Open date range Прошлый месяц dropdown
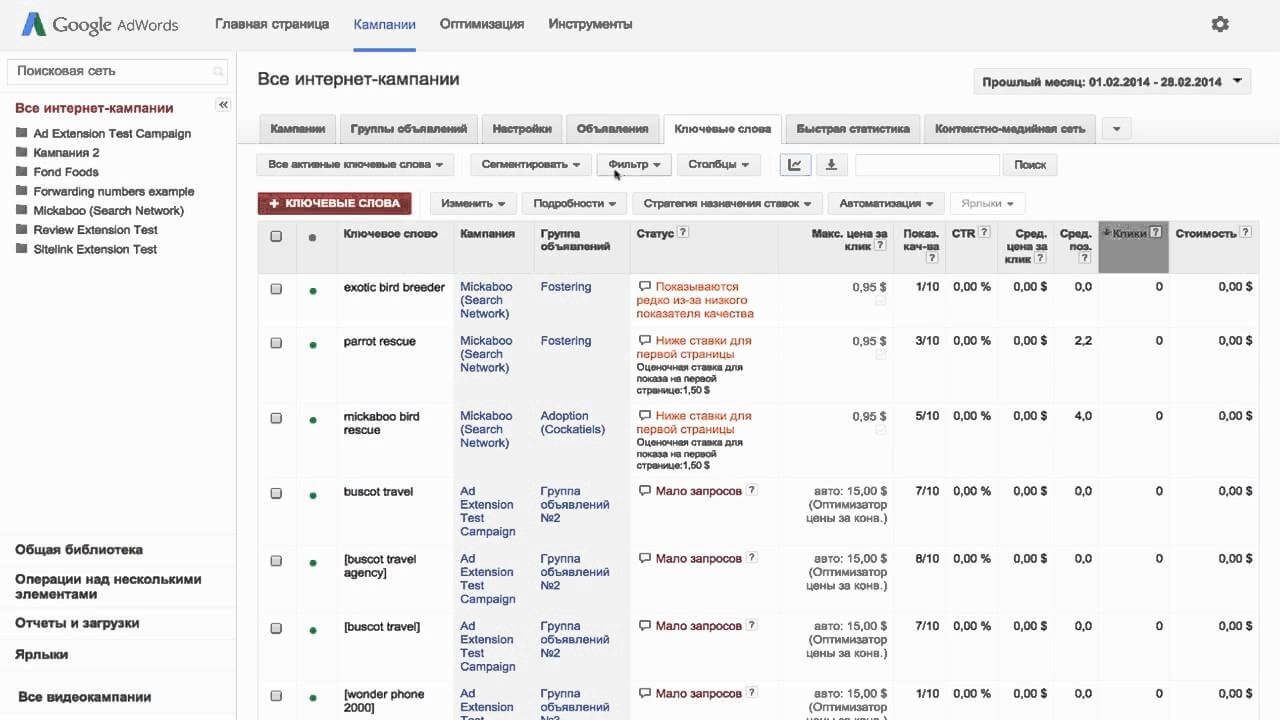Image resolution: width=1280 pixels, height=720 pixels. [x=1112, y=82]
